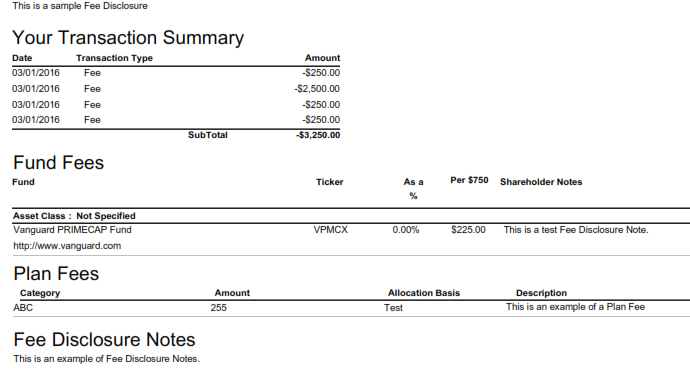Click the SubTotal label

point(208,135)
